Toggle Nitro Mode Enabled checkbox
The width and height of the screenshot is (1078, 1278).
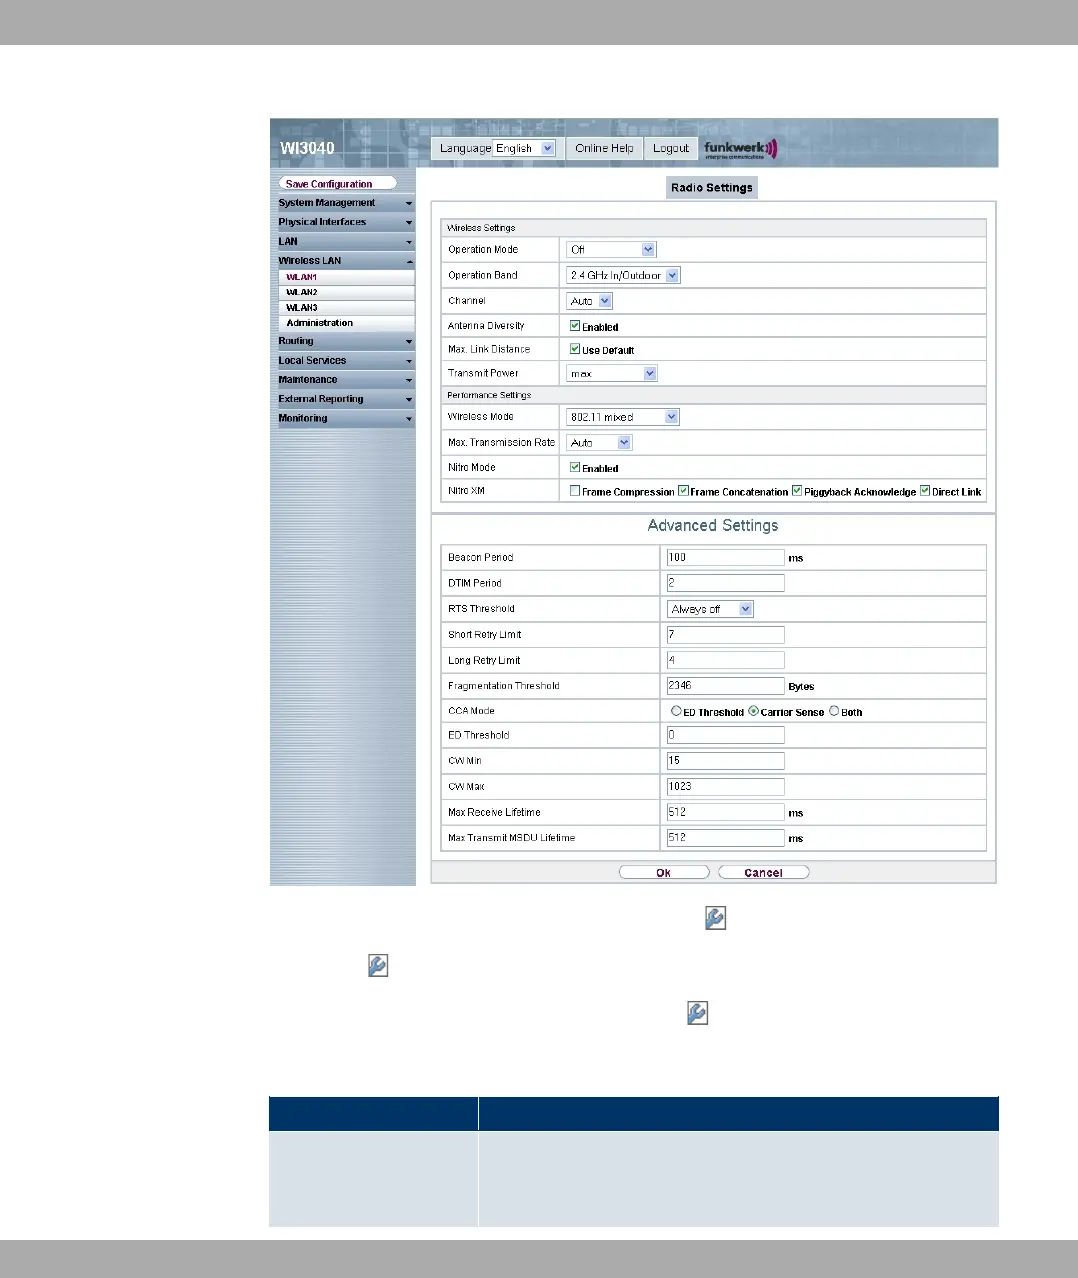pyautogui.click(x=575, y=467)
